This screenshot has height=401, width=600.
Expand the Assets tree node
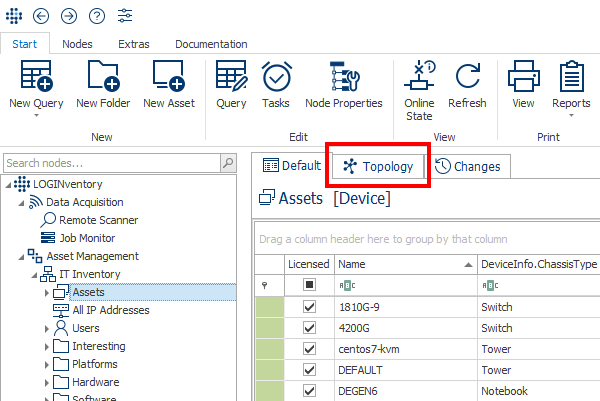(x=47, y=293)
